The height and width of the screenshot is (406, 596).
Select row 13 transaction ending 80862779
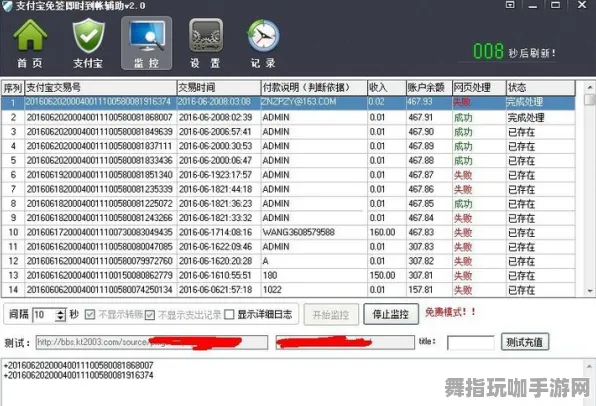point(288,276)
